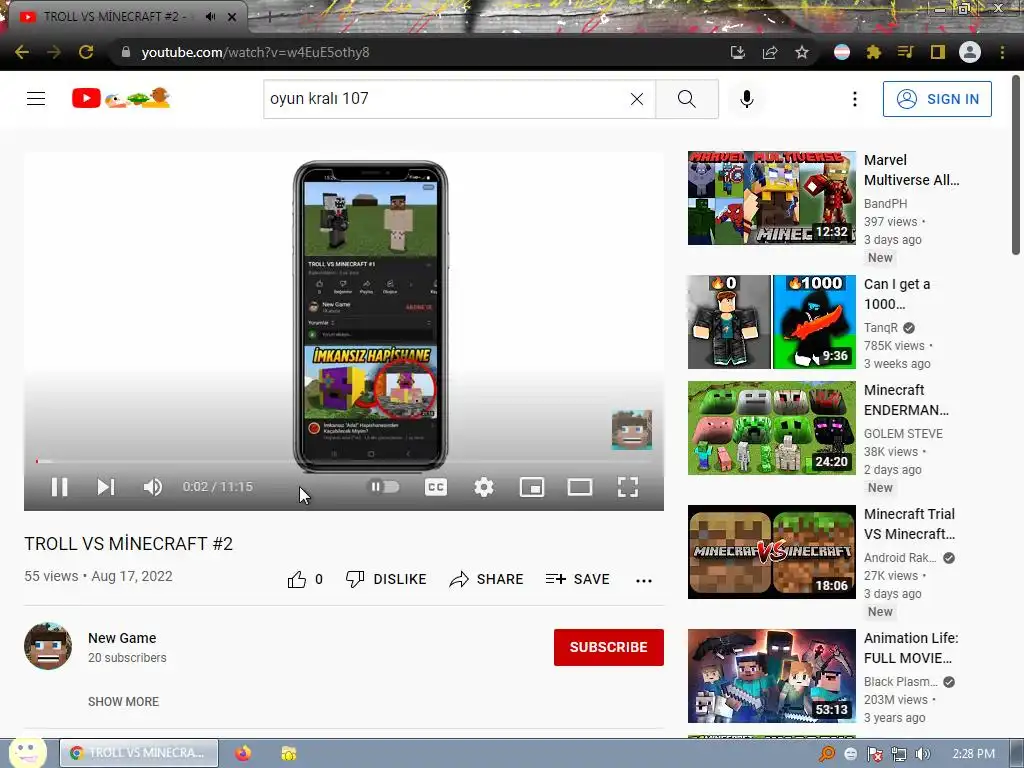Open a new browser tab
The image size is (1024, 768).
[x=269, y=17]
